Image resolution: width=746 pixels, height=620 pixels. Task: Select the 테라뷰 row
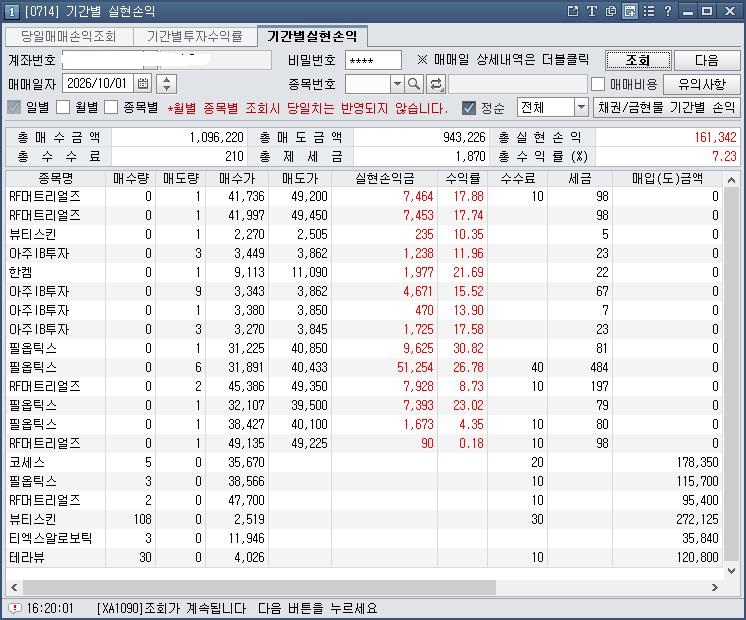(x=364, y=557)
